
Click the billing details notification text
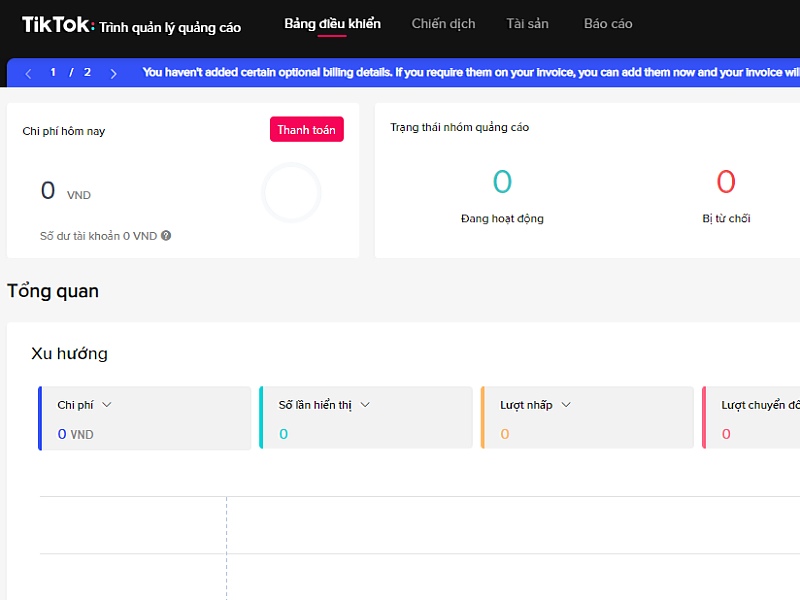point(471,72)
